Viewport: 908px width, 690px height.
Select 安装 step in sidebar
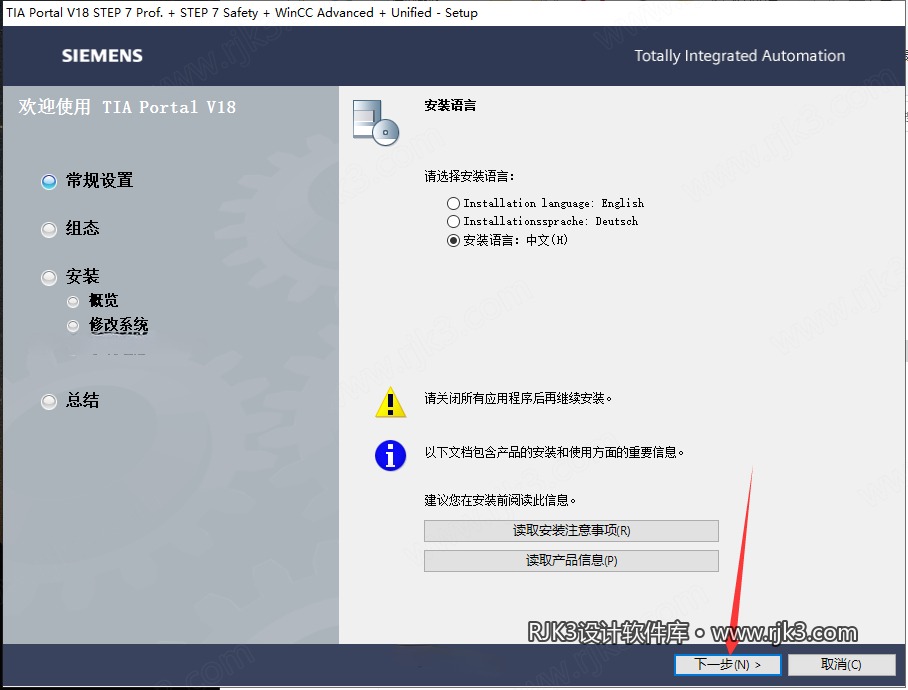pos(82,276)
